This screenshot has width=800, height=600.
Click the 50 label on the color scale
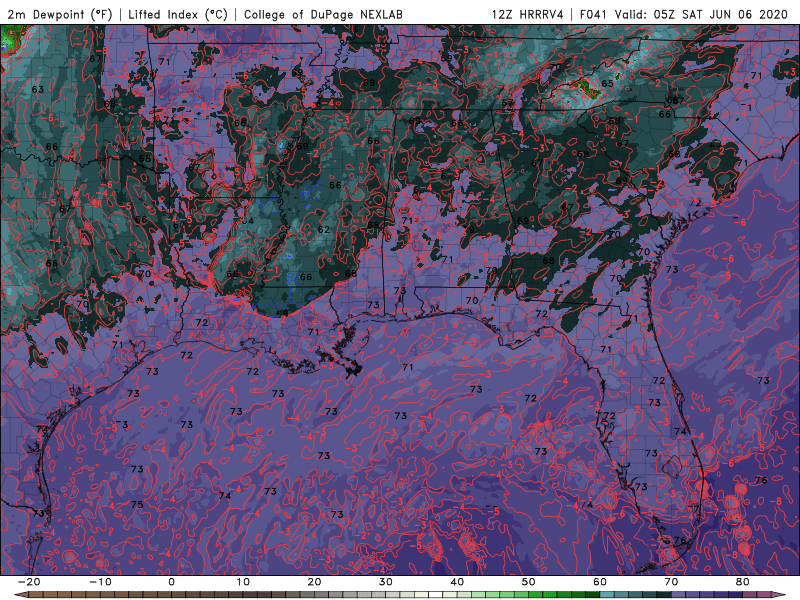529,582
